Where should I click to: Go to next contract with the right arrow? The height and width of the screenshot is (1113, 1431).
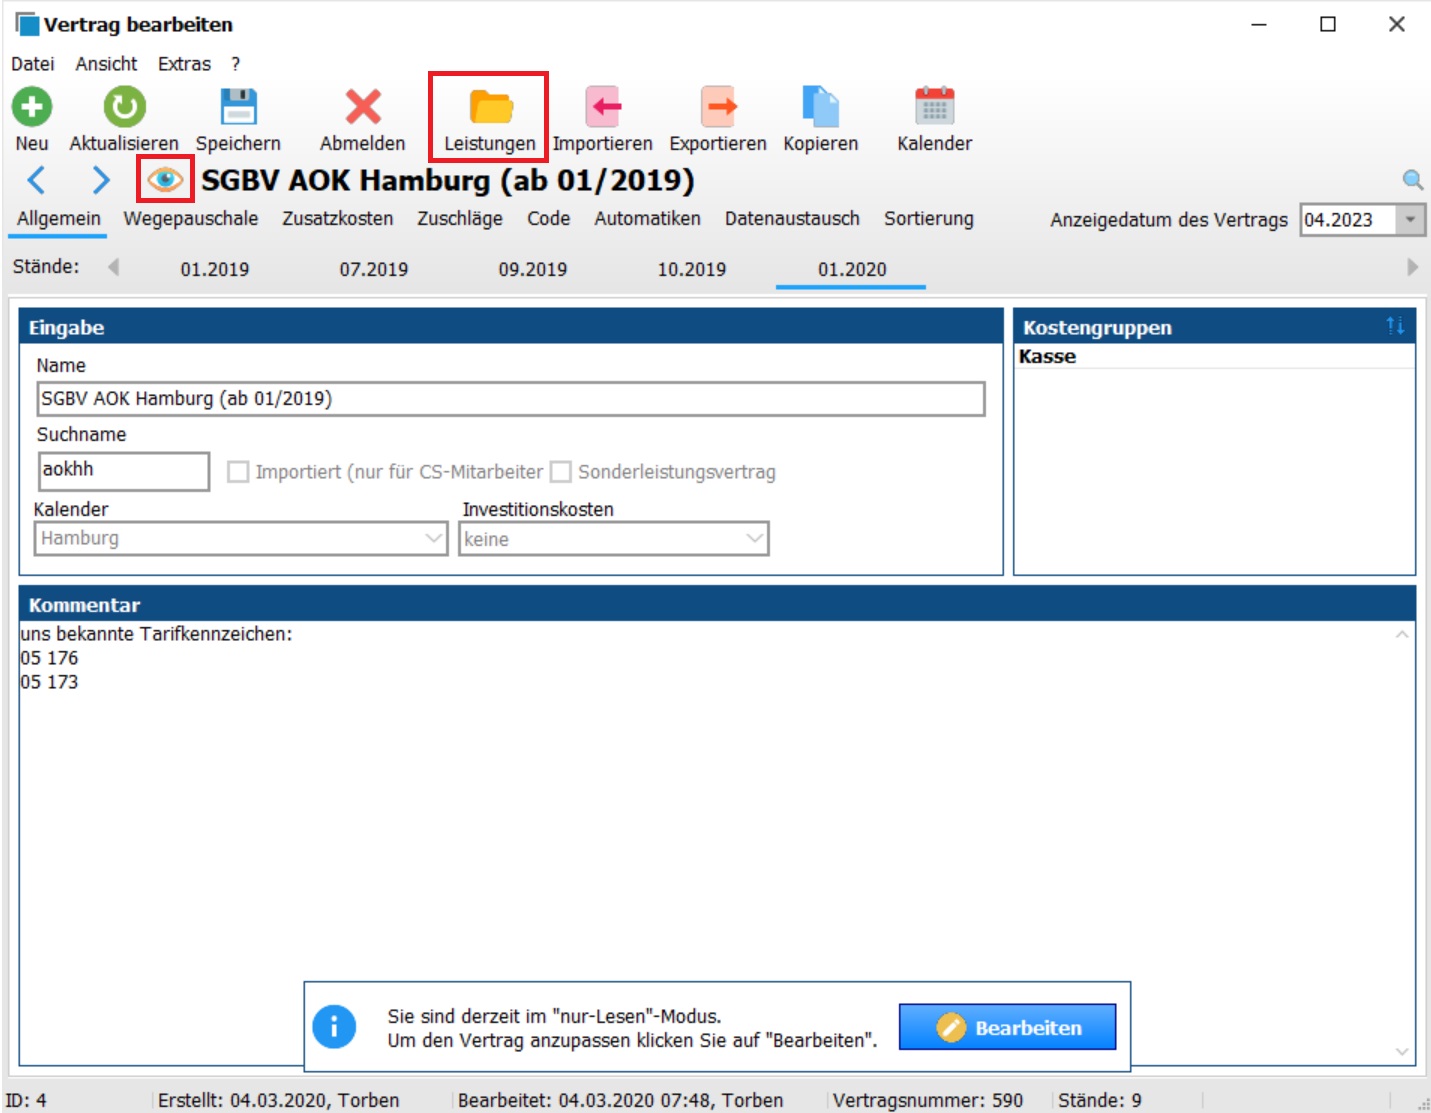tap(100, 180)
